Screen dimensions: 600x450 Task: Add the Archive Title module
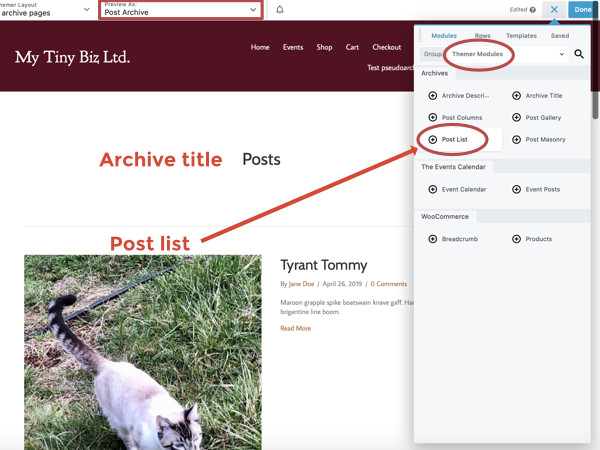(x=537, y=96)
